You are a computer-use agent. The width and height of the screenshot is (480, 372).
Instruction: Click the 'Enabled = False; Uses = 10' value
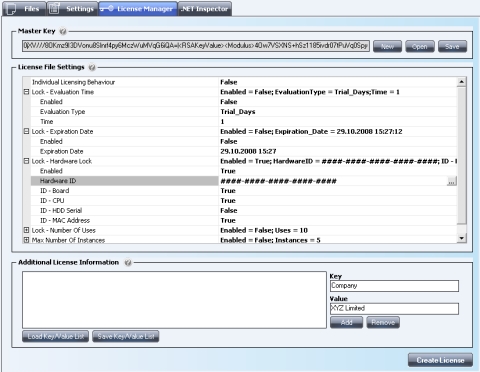[338, 230]
